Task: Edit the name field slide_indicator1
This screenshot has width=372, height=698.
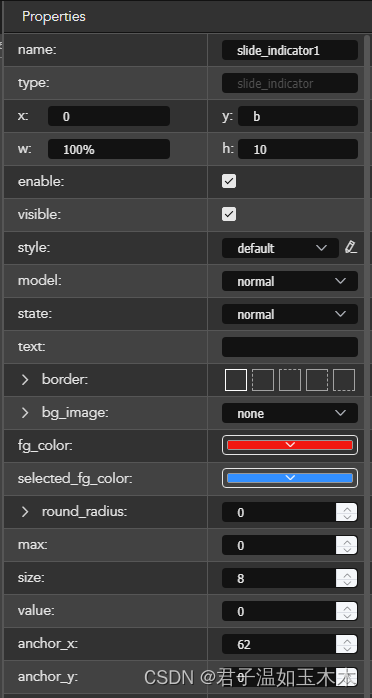Action: pyautogui.click(x=290, y=50)
